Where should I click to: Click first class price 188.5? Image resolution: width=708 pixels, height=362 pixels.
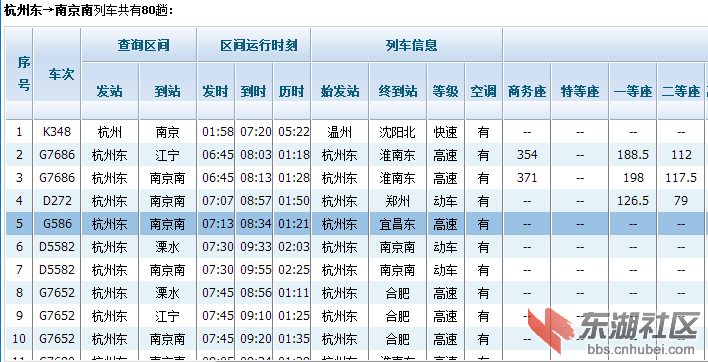[x=633, y=155]
